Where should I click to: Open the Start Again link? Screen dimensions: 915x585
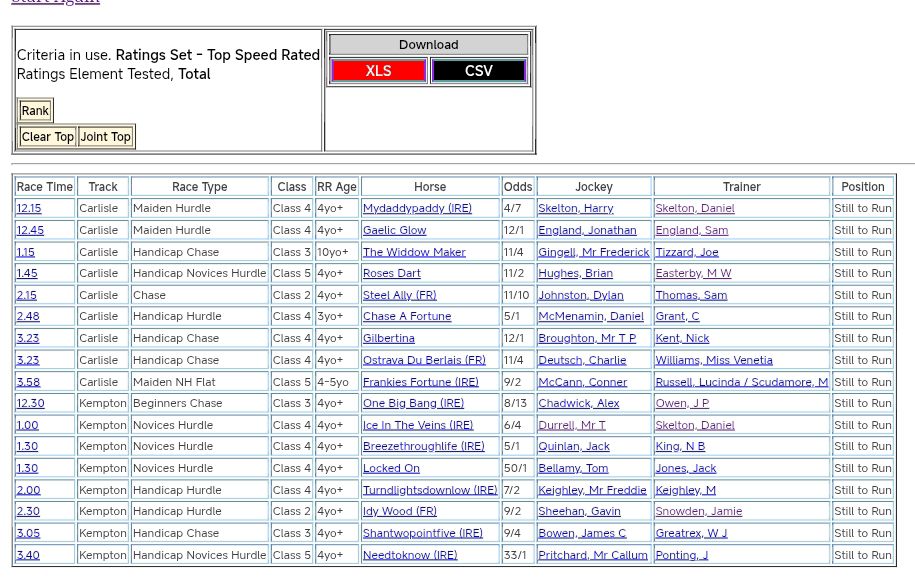tap(55, 2)
